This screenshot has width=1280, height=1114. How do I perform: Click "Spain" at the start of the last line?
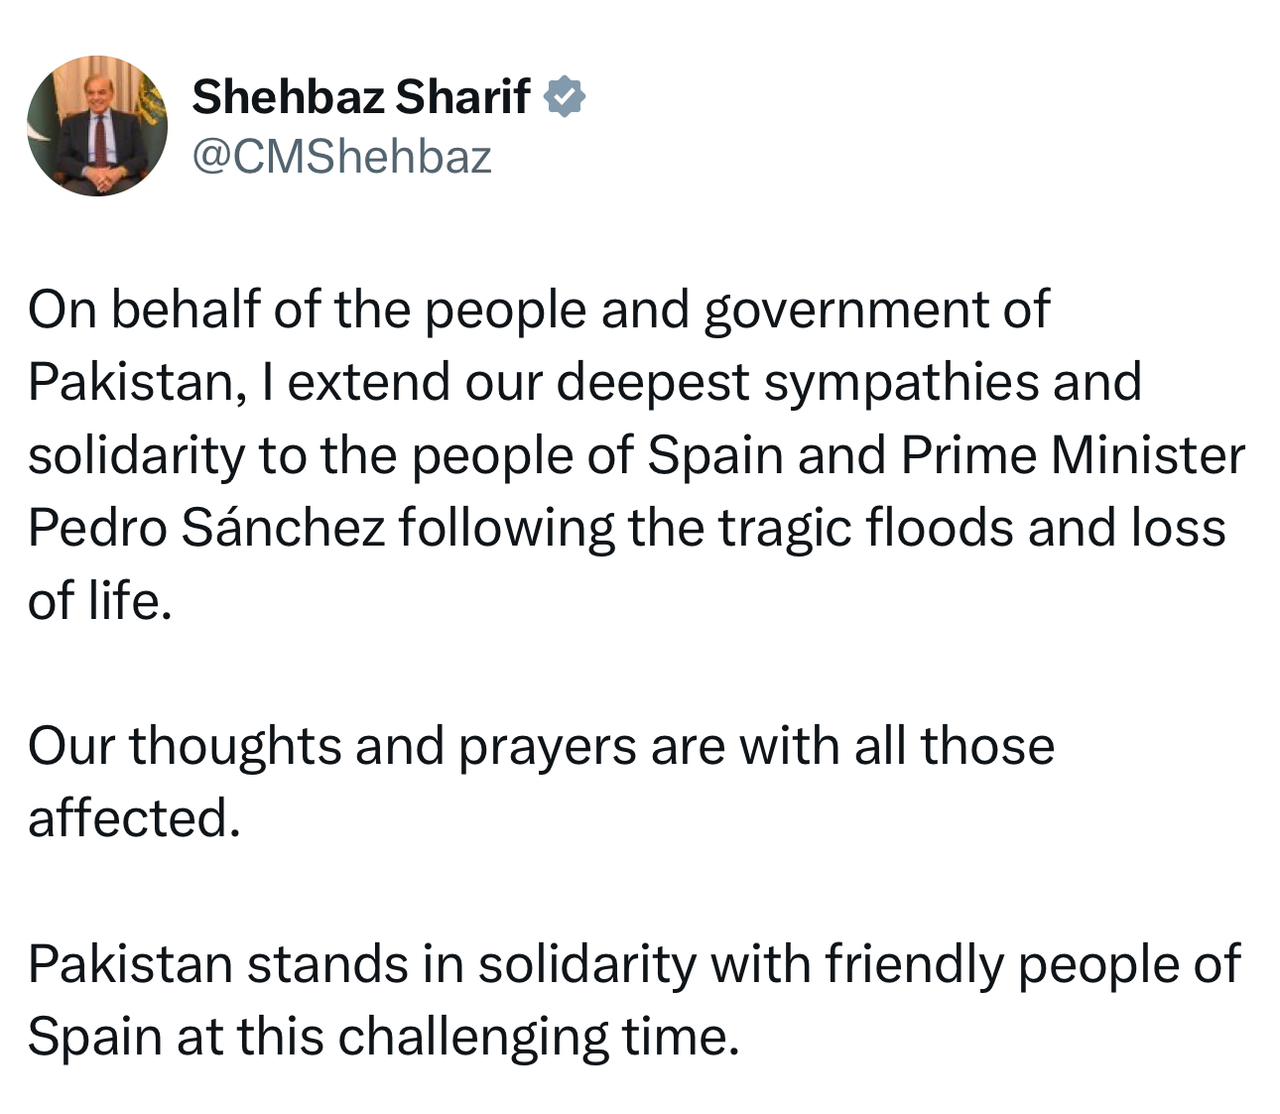(x=95, y=1038)
